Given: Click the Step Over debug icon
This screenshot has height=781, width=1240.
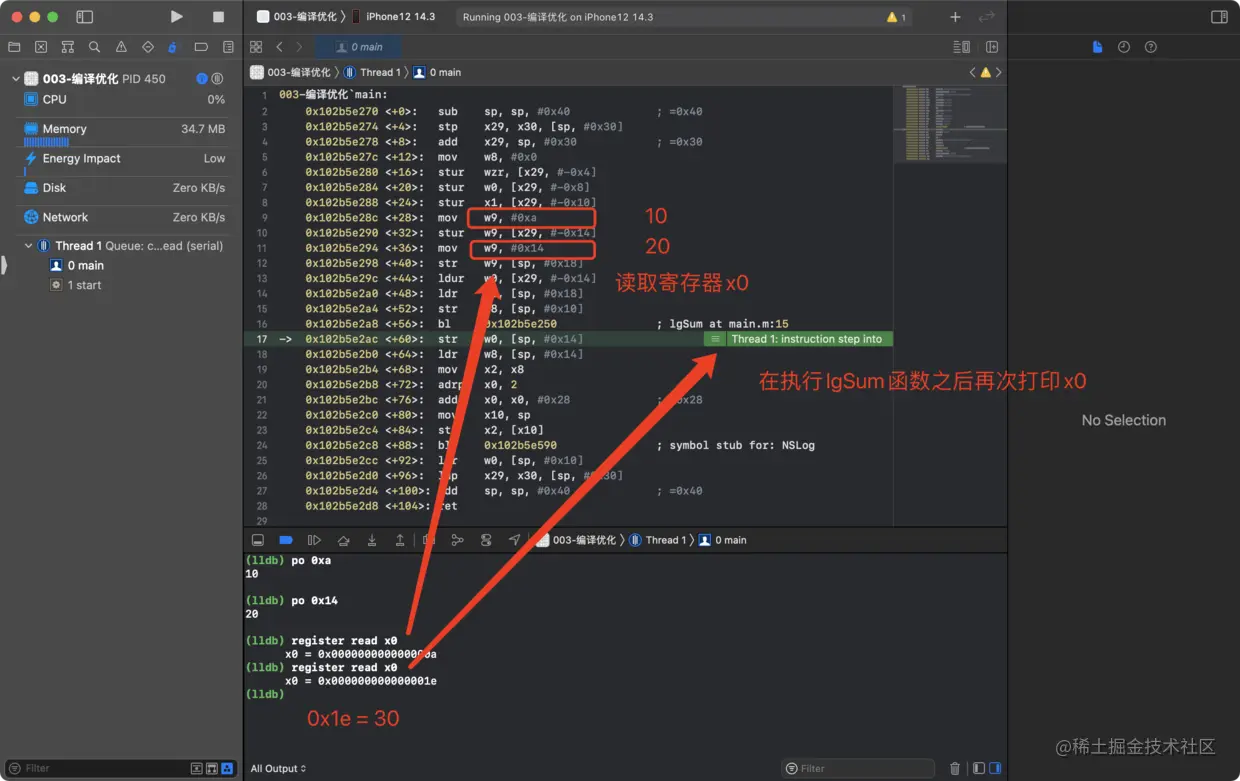Looking at the screenshot, I should [343, 540].
